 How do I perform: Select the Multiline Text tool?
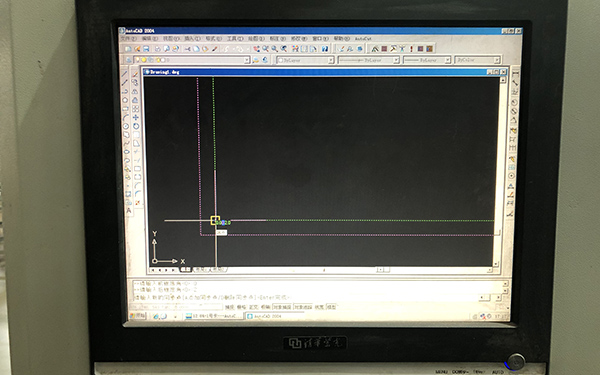(129, 210)
